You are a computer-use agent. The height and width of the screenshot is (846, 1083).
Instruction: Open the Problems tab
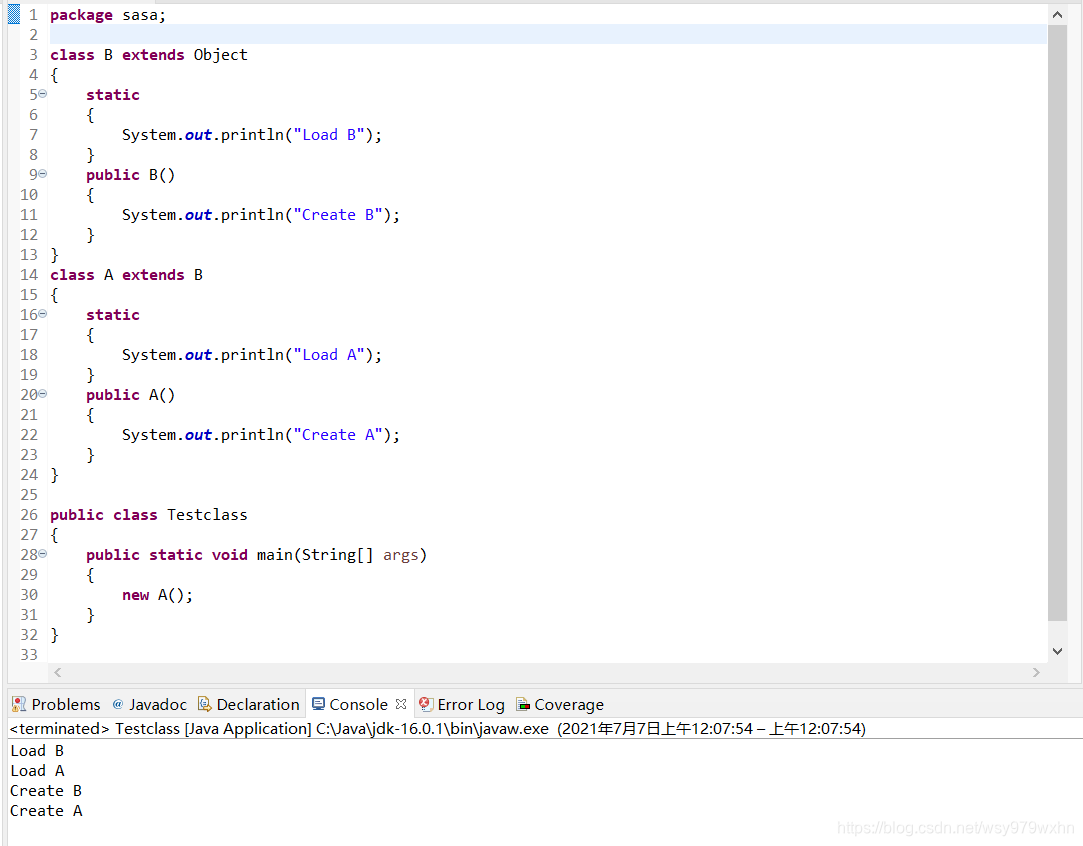pyautogui.click(x=56, y=704)
